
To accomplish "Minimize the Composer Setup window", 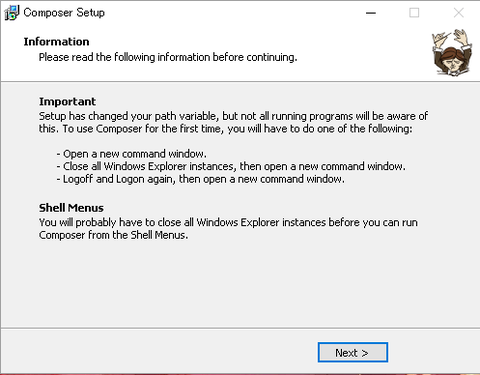I will (371, 13).
